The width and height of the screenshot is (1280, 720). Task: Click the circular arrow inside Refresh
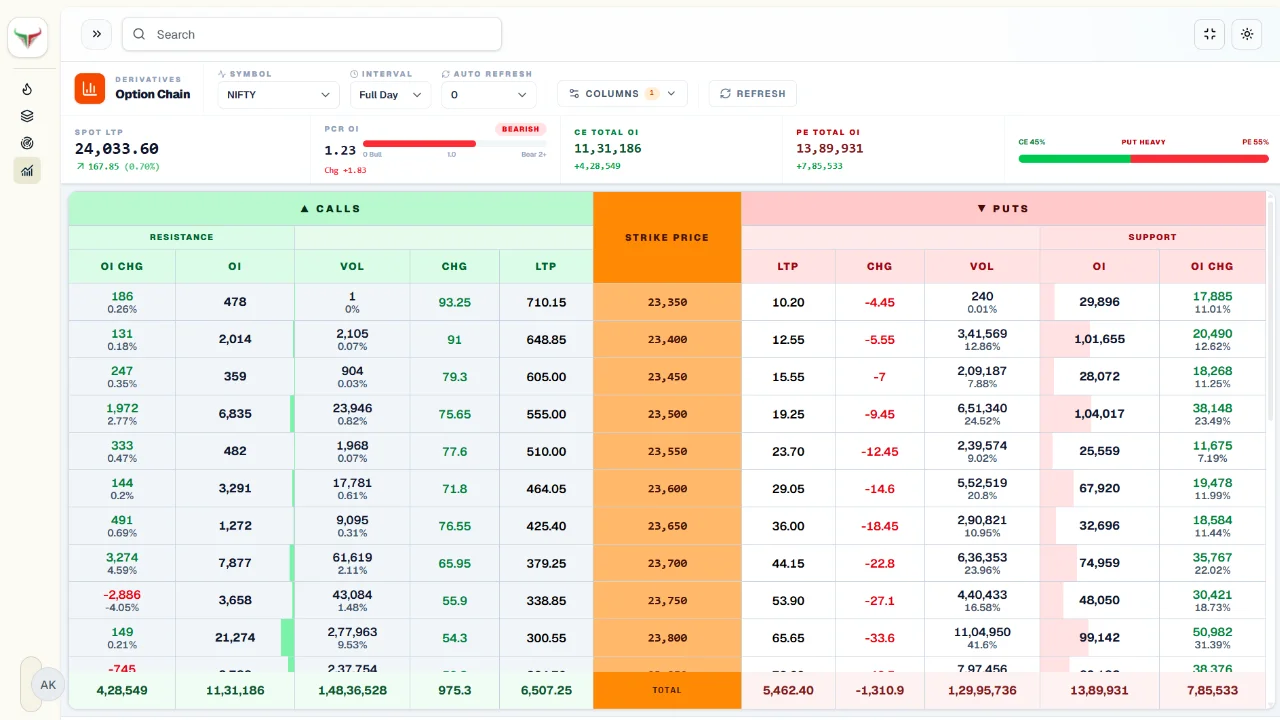point(725,94)
